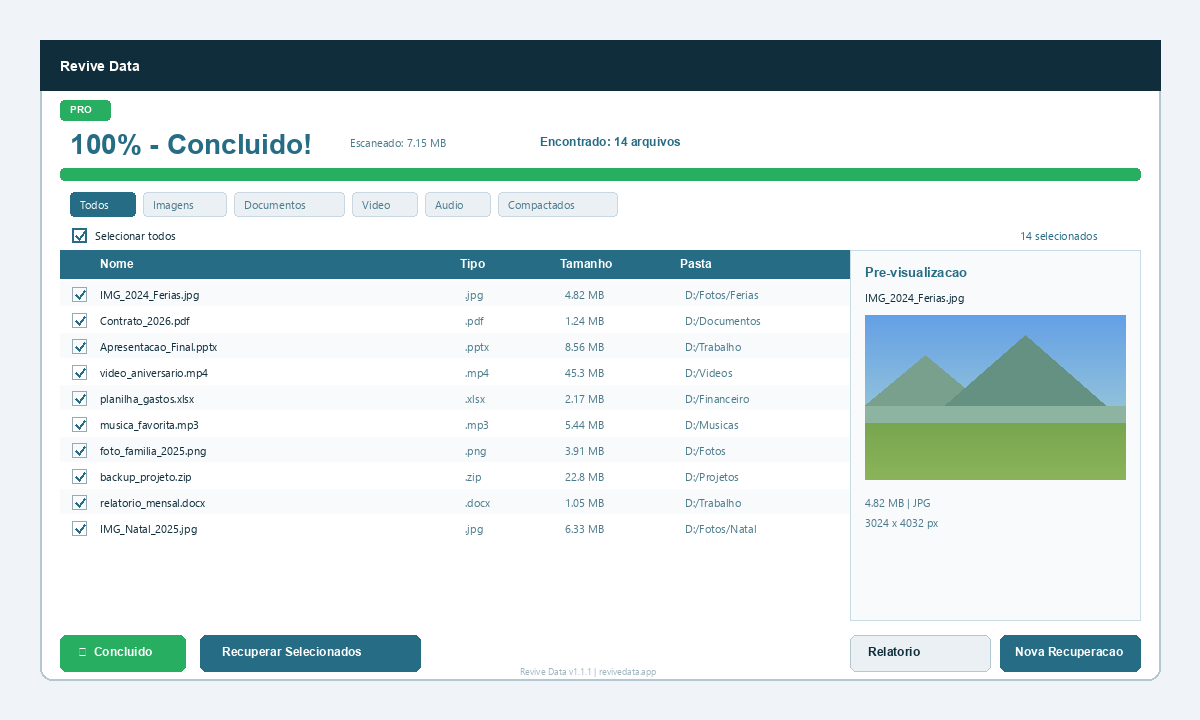1200x720 pixels.
Task: Switch to the Imagens filter tab
Action: click(x=184, y=204)
